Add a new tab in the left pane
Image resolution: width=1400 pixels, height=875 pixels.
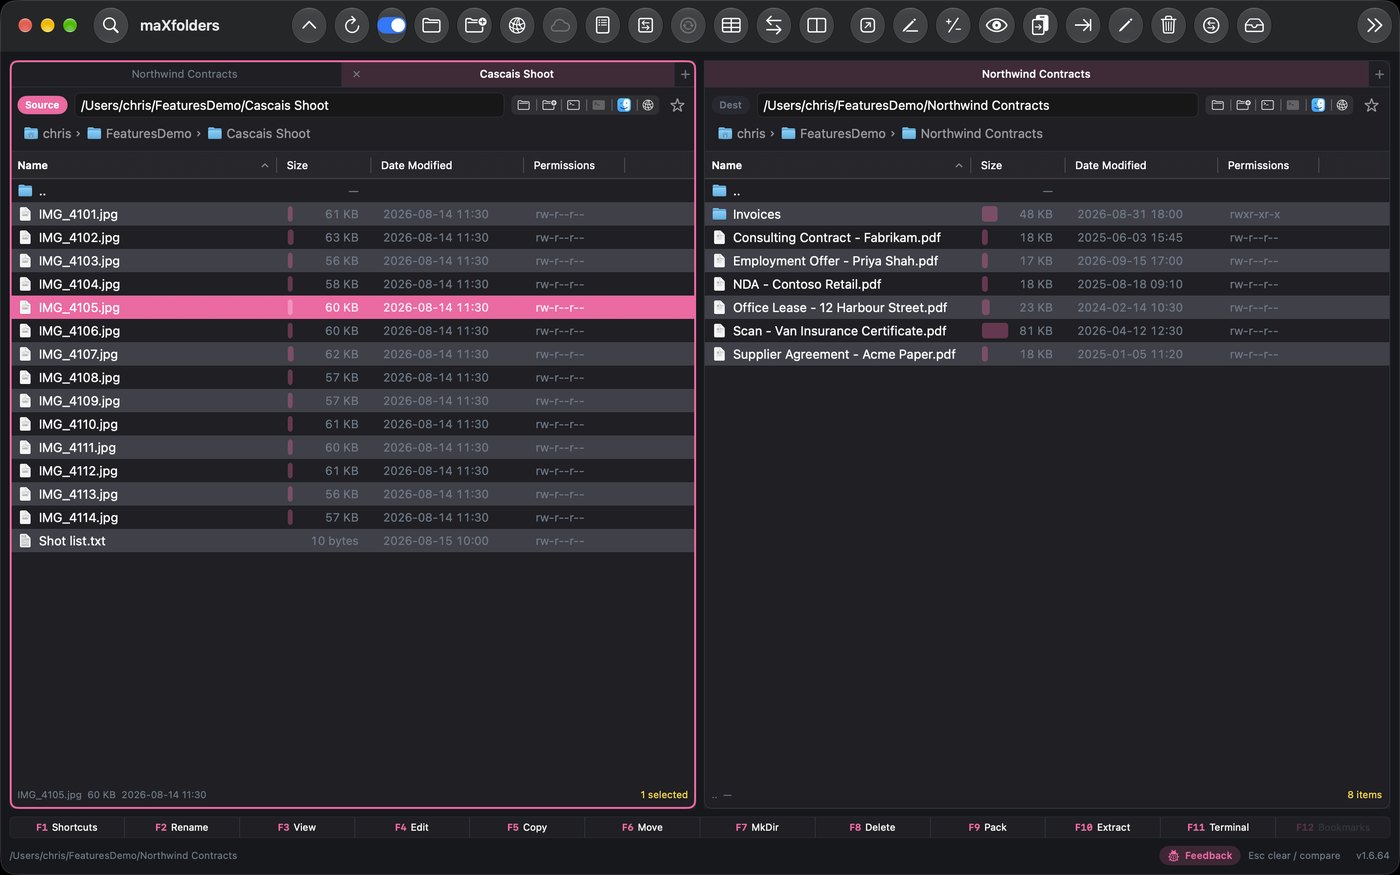click(685, 74)
